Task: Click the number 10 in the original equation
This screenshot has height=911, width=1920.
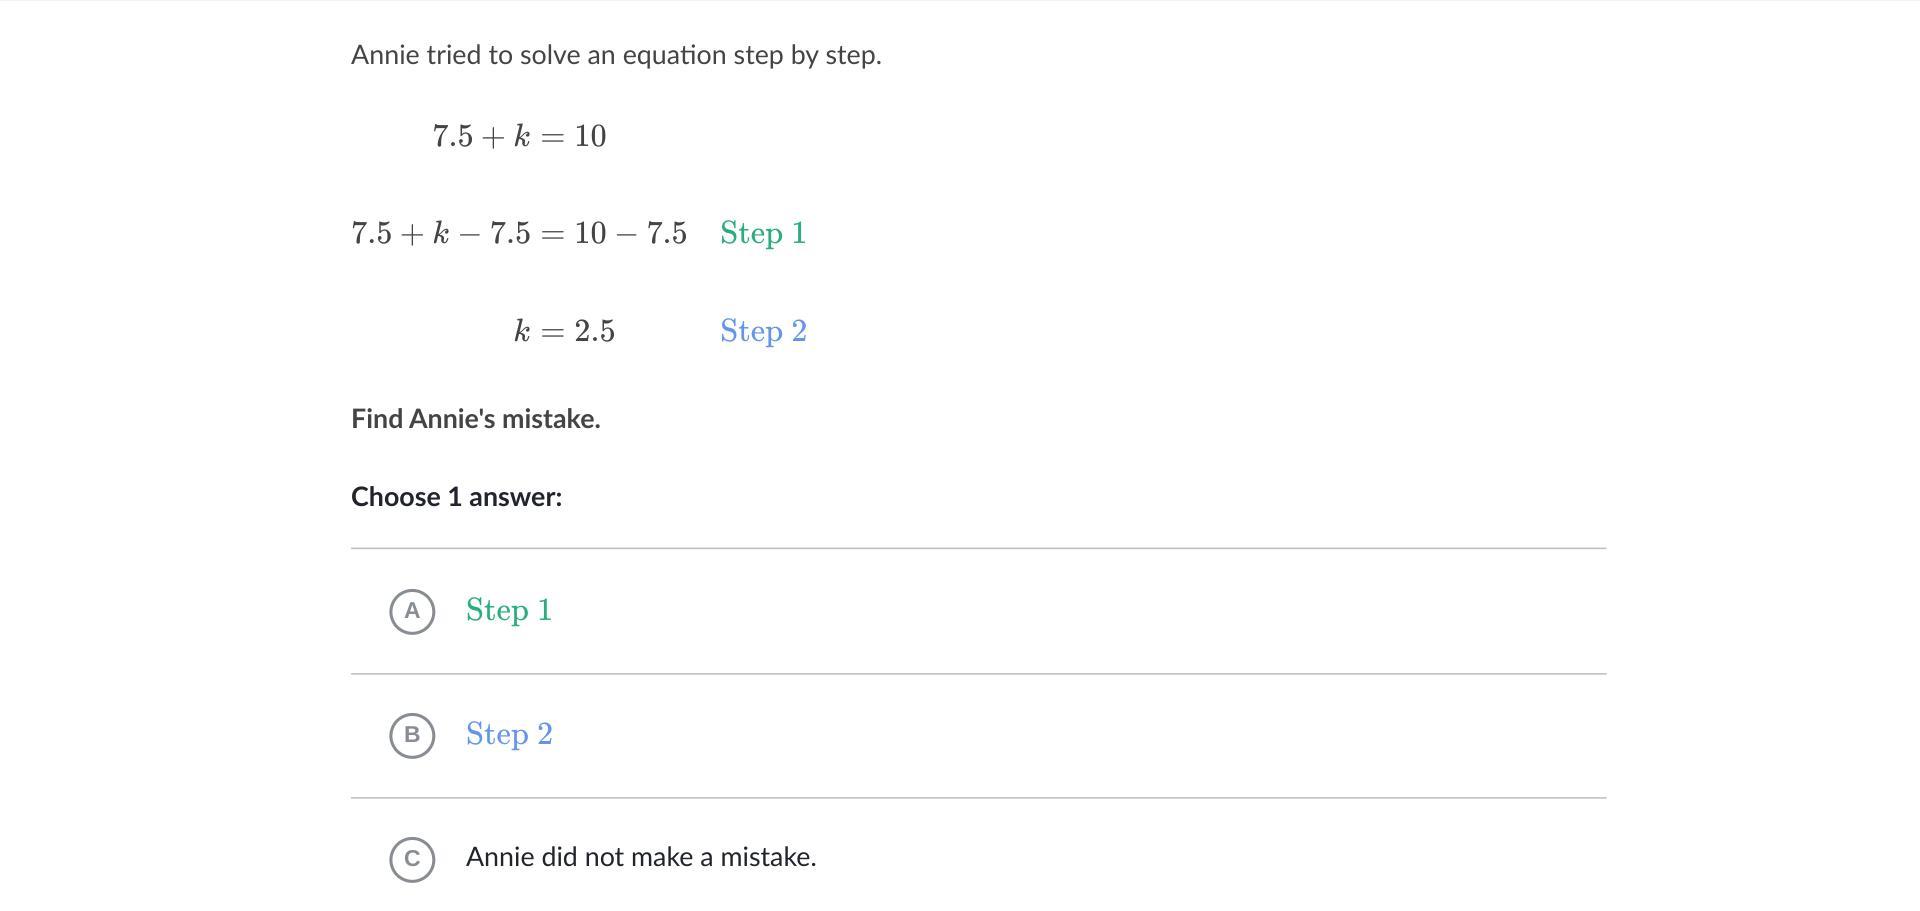Action: point(590,137)
